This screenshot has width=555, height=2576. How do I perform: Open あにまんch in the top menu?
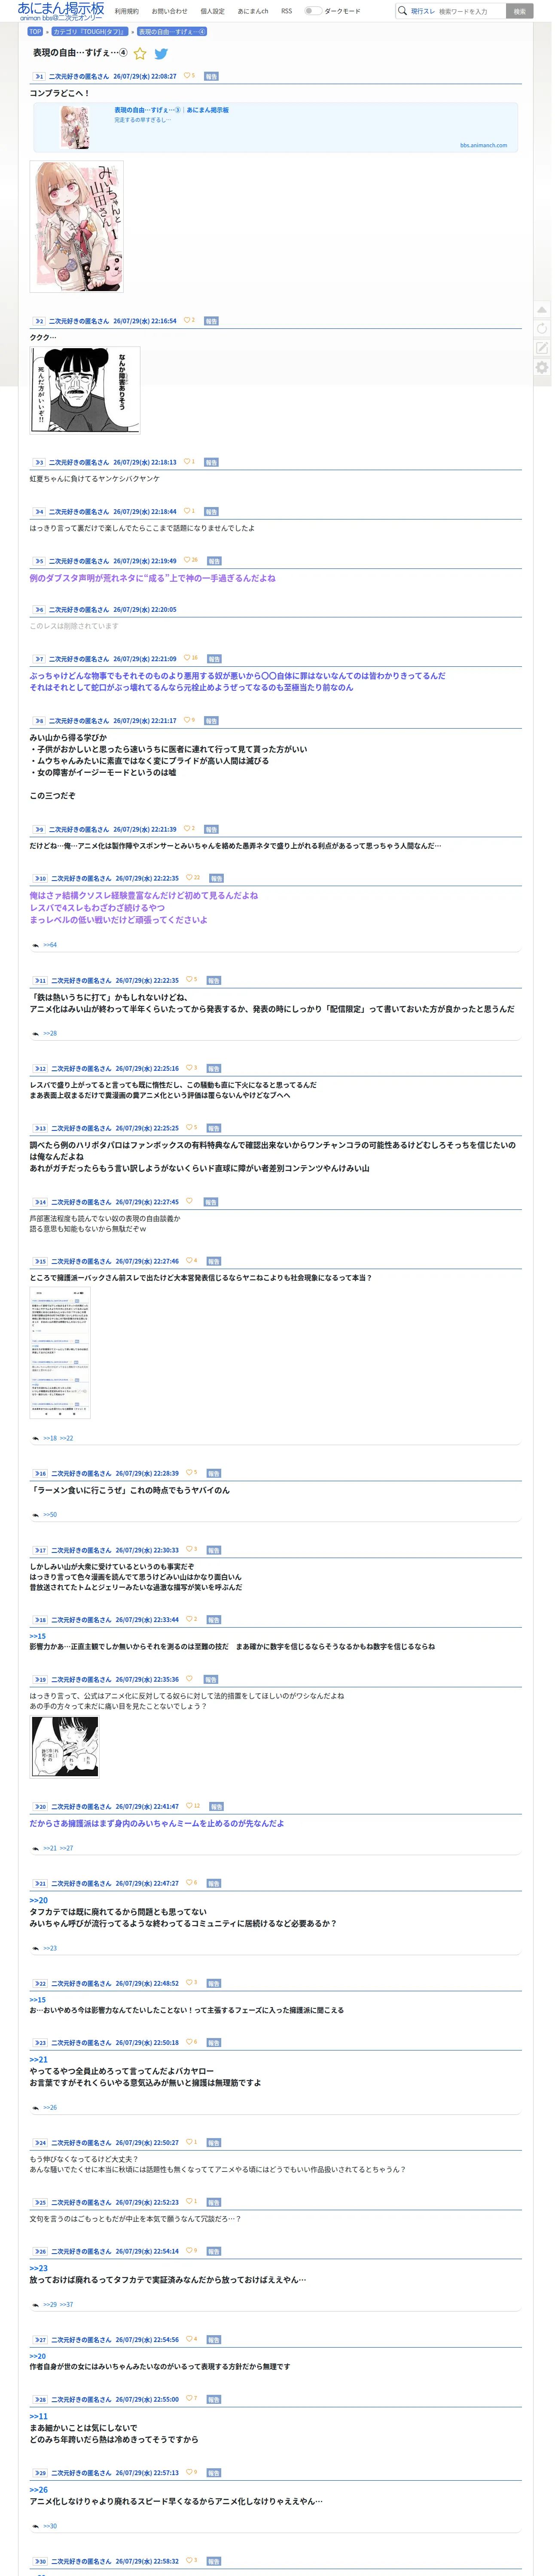pyautogui.click(x=253, y=11)
